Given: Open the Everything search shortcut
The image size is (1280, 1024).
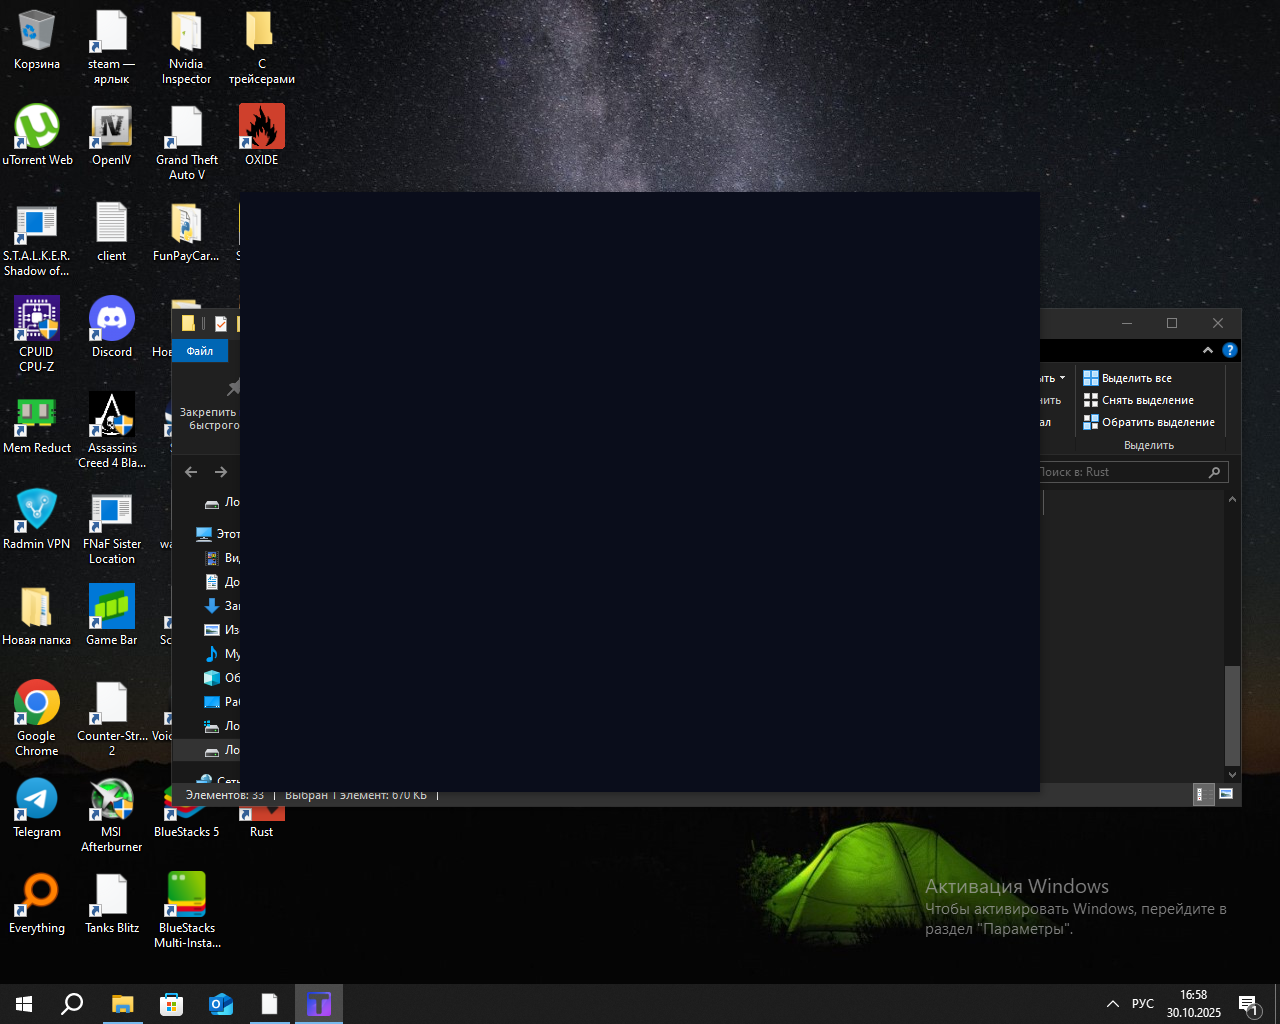Looking at the screenshot, I should click(x=37, y=896).
